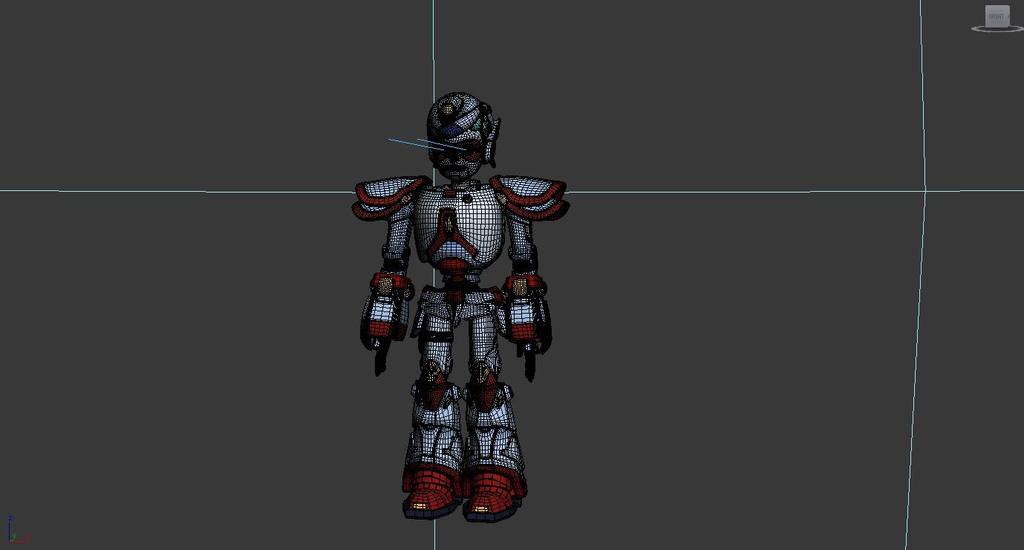Viewport: 1024px width, 550px height.
Task: Click the horizontal home grid line
Action: pyautogui.click(x=200, y=191)
